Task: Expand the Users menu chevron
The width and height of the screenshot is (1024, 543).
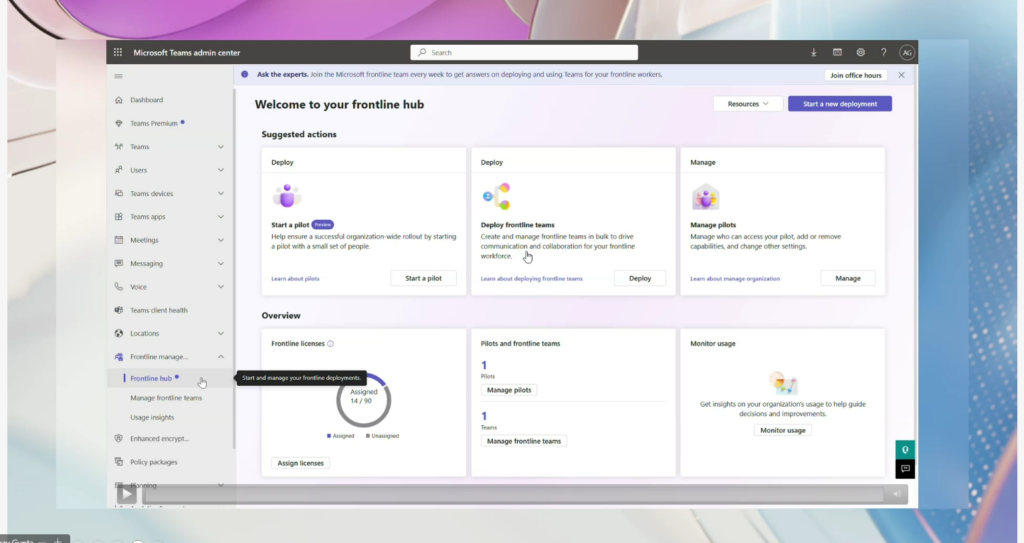Action: 221,170
